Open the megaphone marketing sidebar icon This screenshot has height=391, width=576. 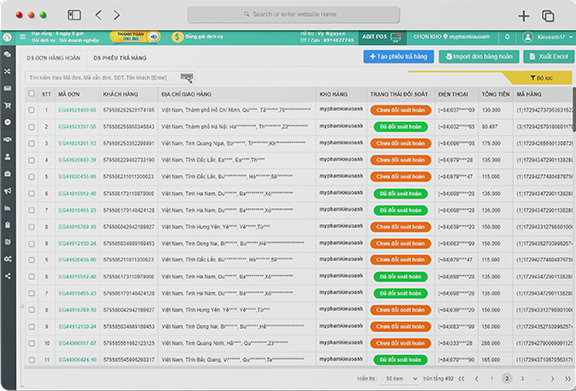tap(7, 191)
